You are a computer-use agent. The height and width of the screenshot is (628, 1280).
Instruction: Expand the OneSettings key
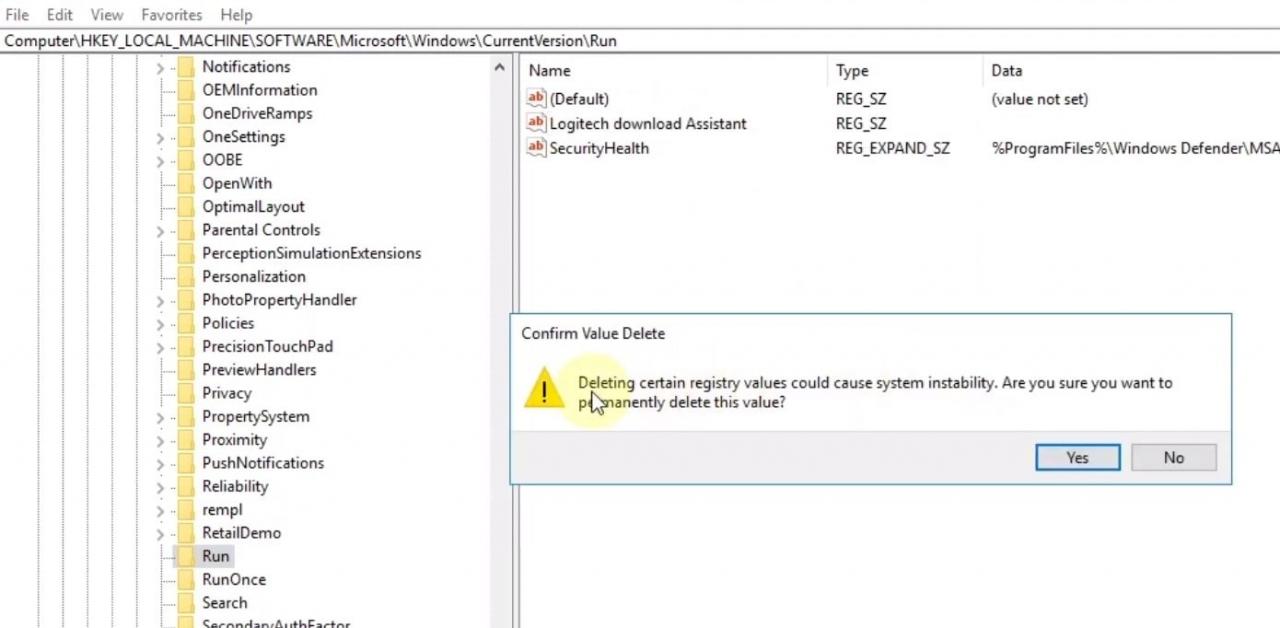[160, 137]
